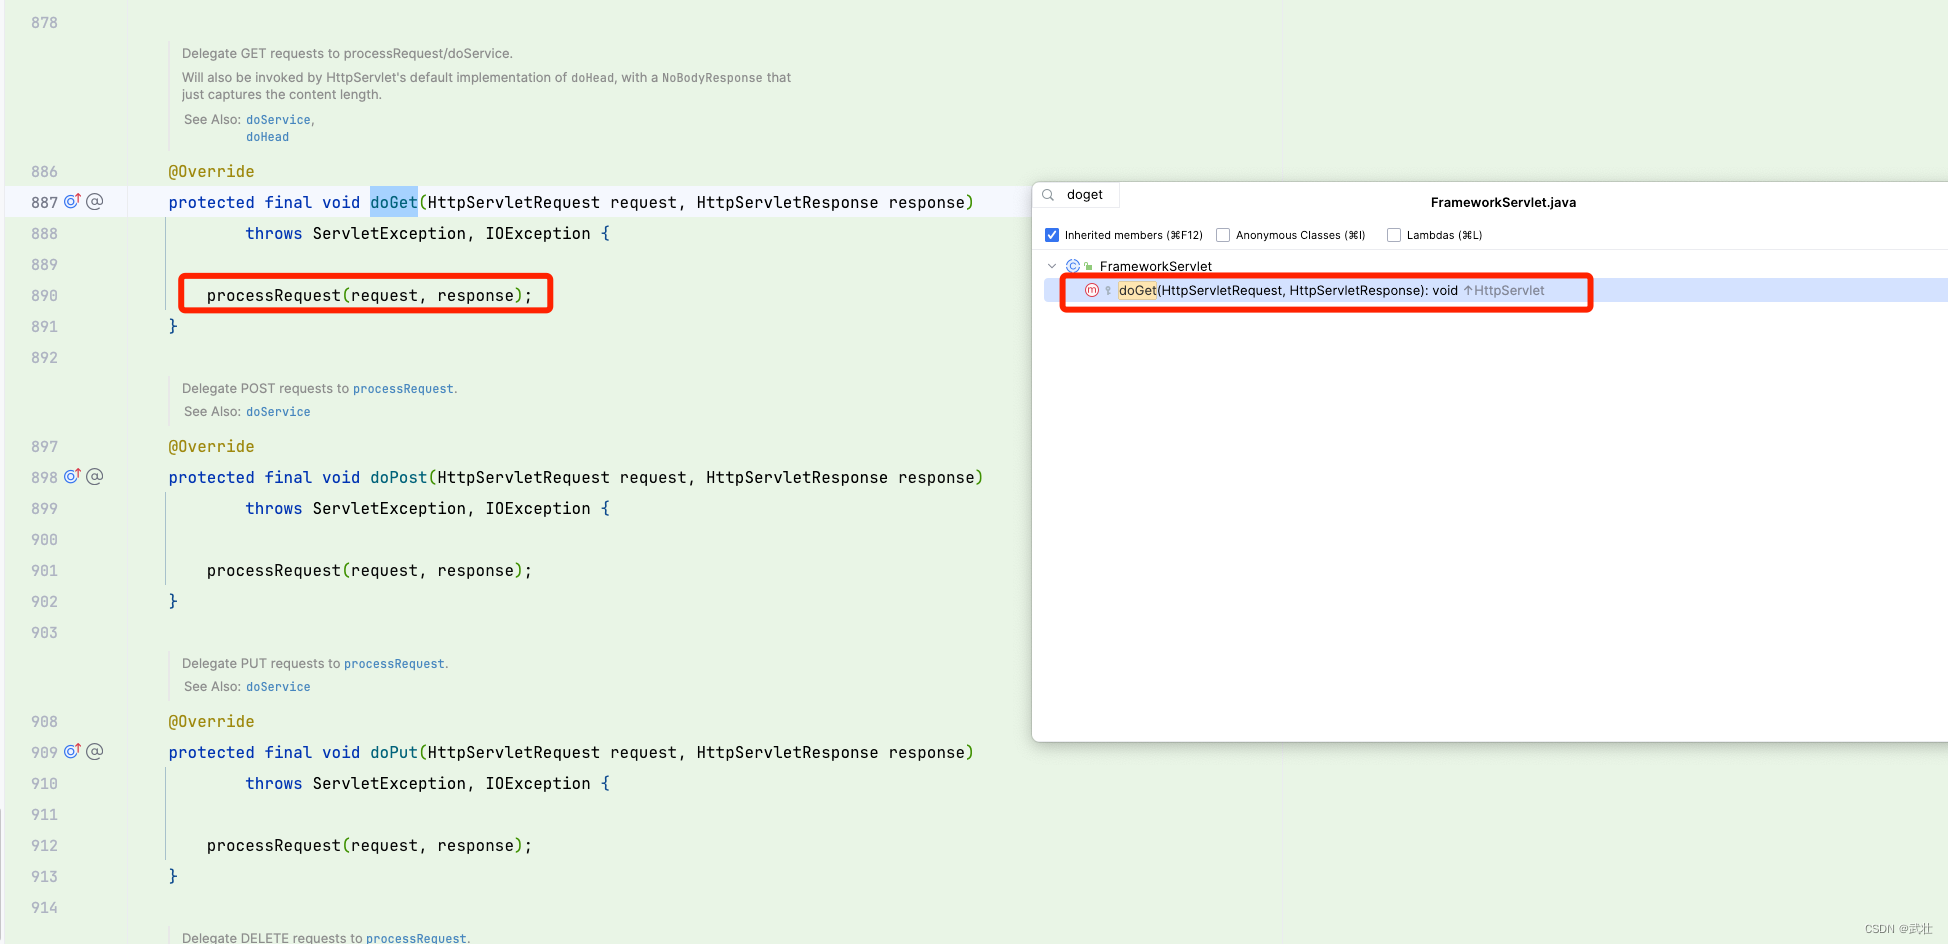Open the doService link under the POST Javadoc
This screenshot has width=1948, height=944.
[x=278, y=412]
